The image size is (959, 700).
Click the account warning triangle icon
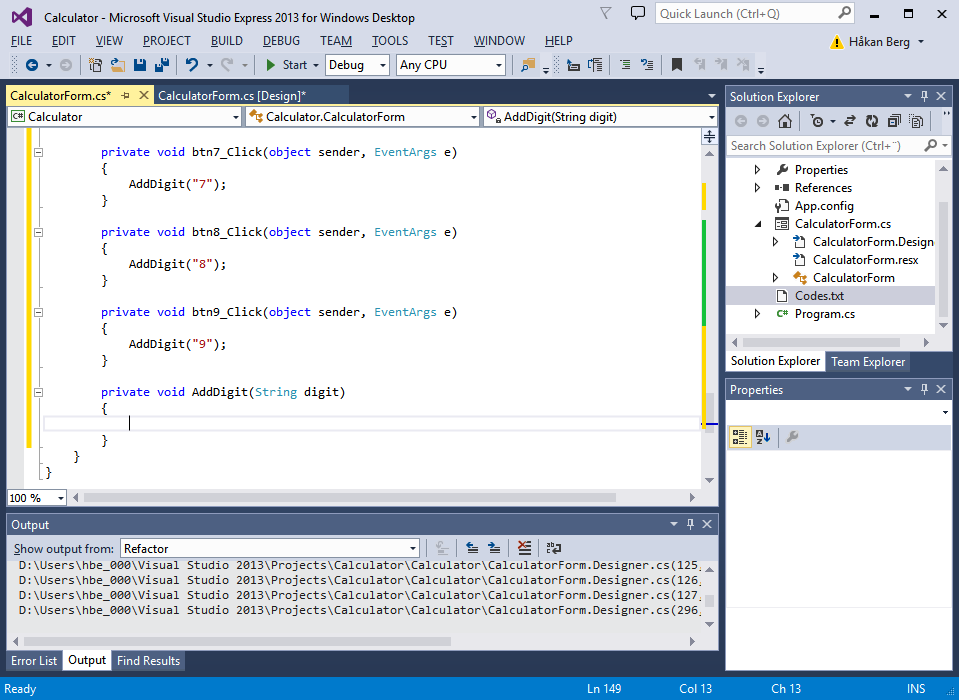836,42
